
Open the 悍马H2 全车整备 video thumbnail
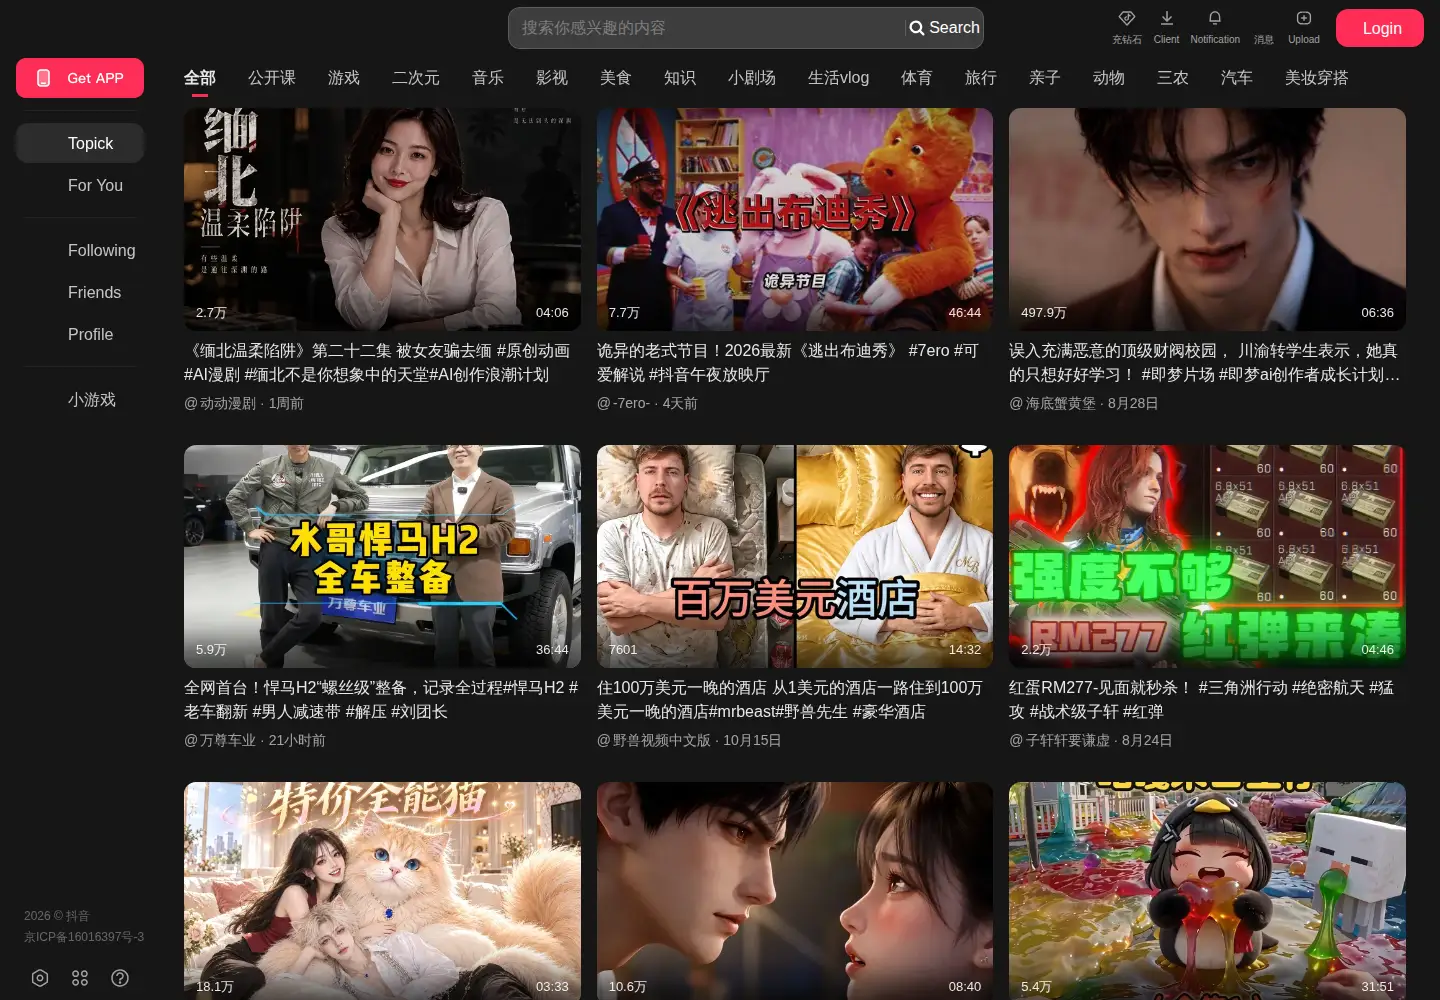tap(382, 556)
